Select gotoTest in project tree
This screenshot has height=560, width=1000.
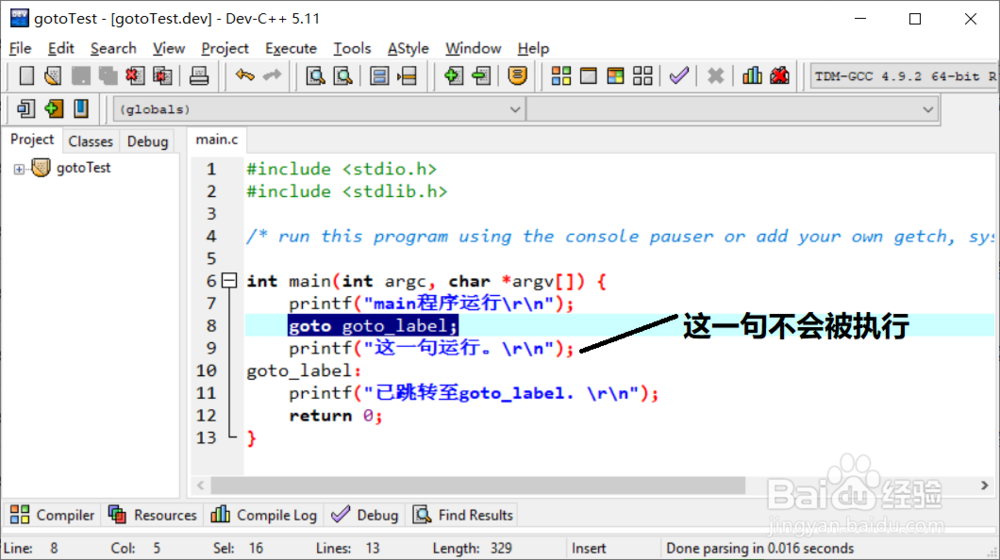click(84, 168)
